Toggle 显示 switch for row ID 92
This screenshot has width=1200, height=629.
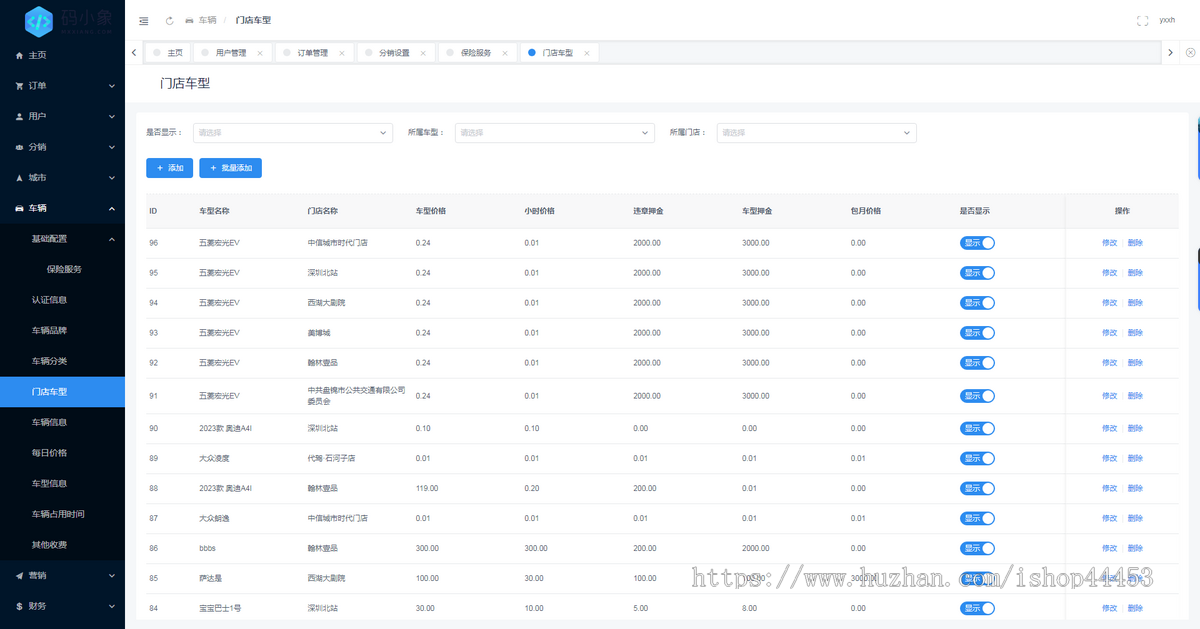click(x=977, y=363)
